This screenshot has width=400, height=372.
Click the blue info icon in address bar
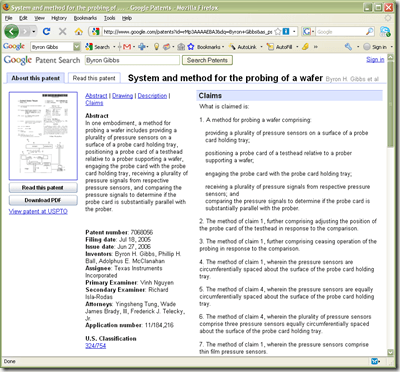pos(286,31)
